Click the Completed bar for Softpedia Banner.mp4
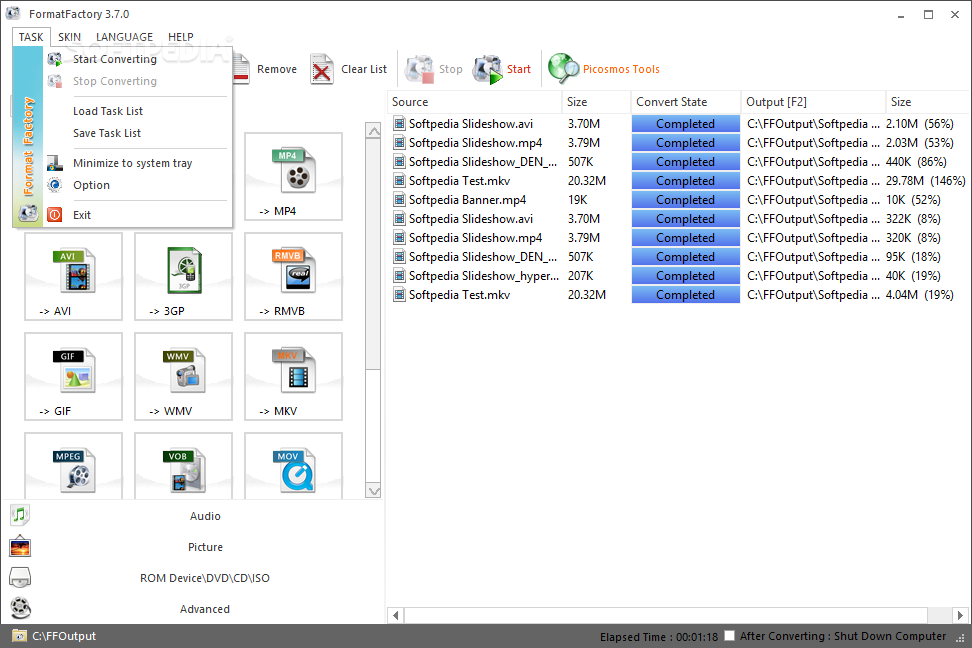This screenshot has width=972, height=648. tap(686, 200)
